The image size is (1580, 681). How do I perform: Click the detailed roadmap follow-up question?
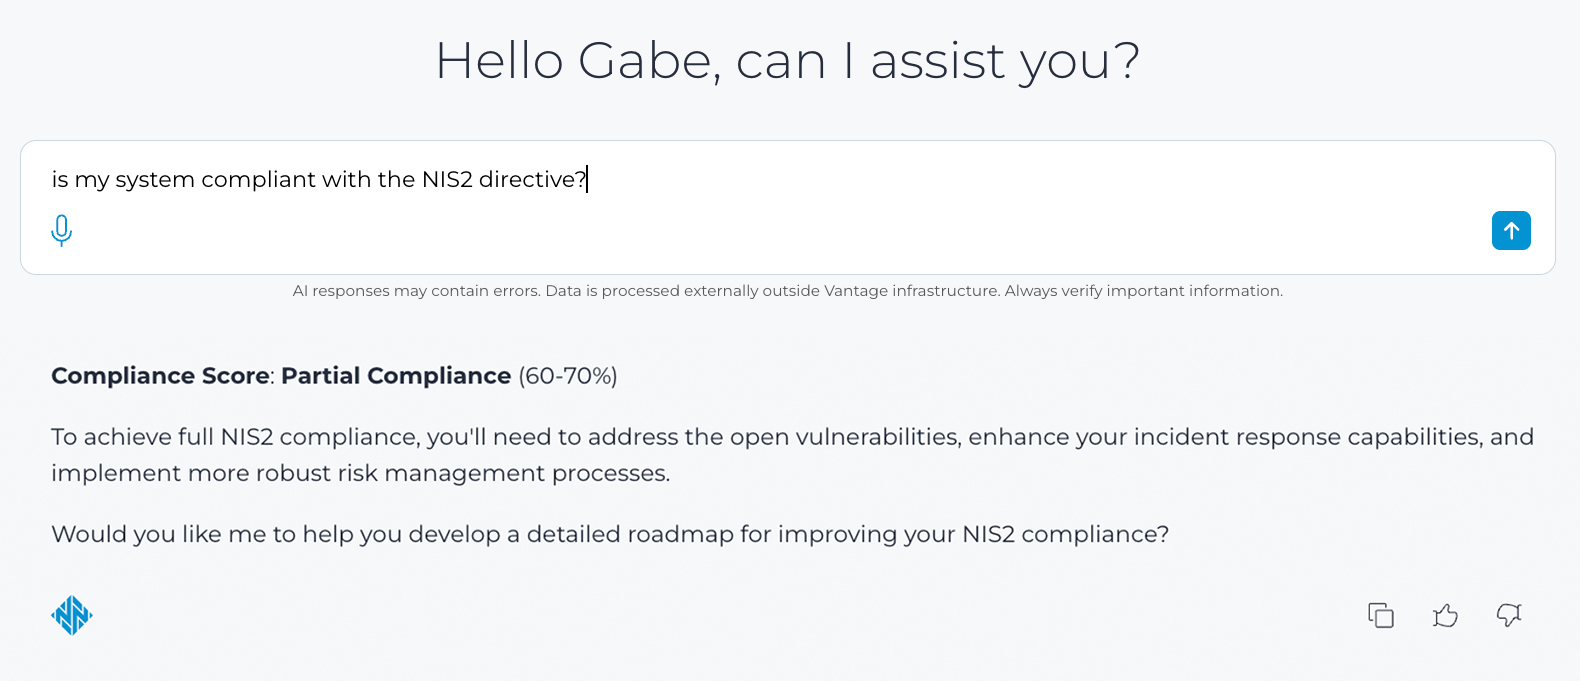610,534
